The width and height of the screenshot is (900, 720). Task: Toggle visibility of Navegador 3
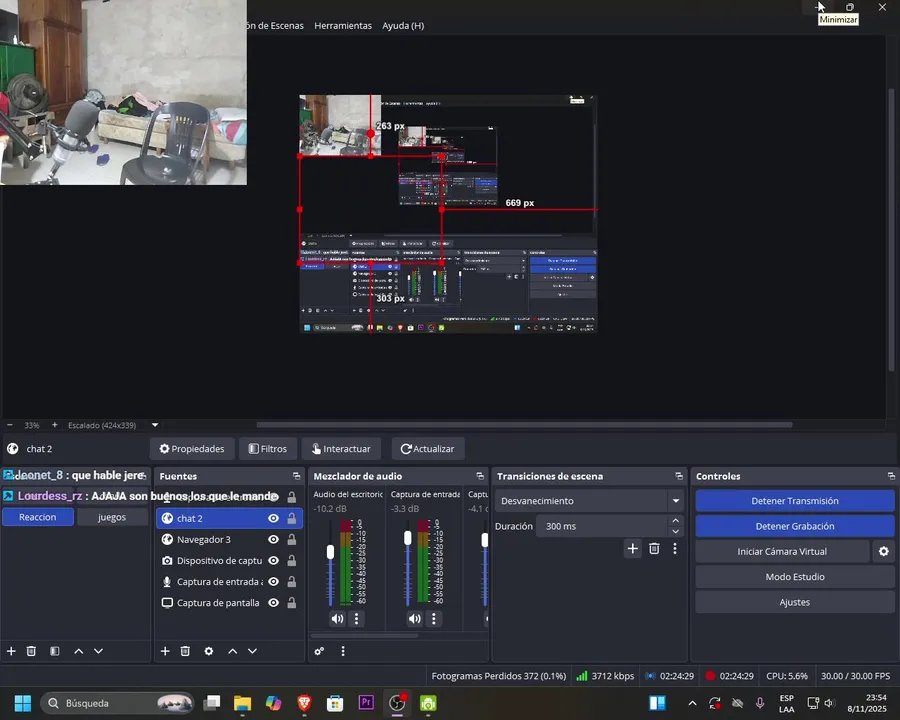(274, 539)
